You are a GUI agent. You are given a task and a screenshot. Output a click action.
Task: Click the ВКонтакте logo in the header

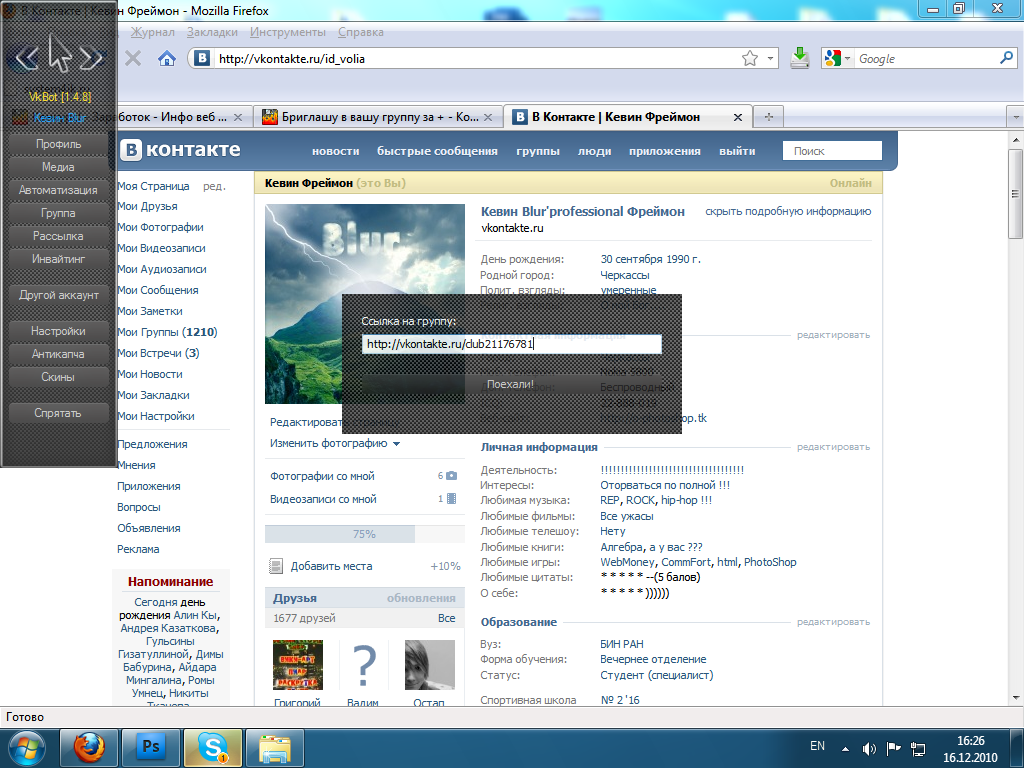[x=181, y=150]
